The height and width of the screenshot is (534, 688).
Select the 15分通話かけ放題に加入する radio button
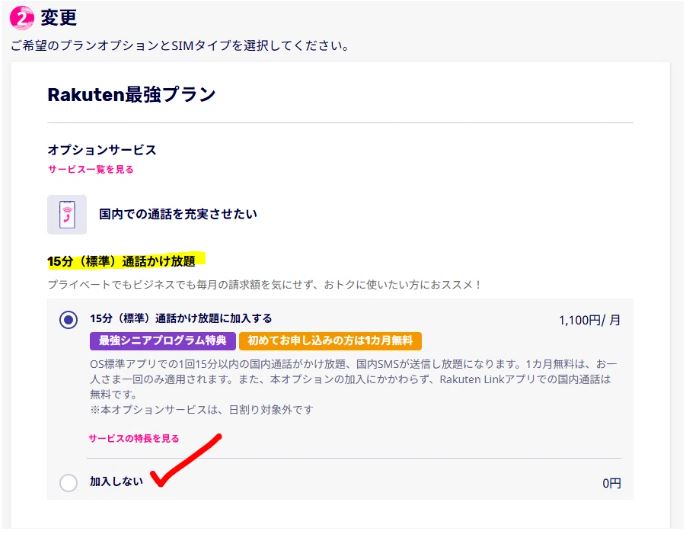click(x=68, y=320)
